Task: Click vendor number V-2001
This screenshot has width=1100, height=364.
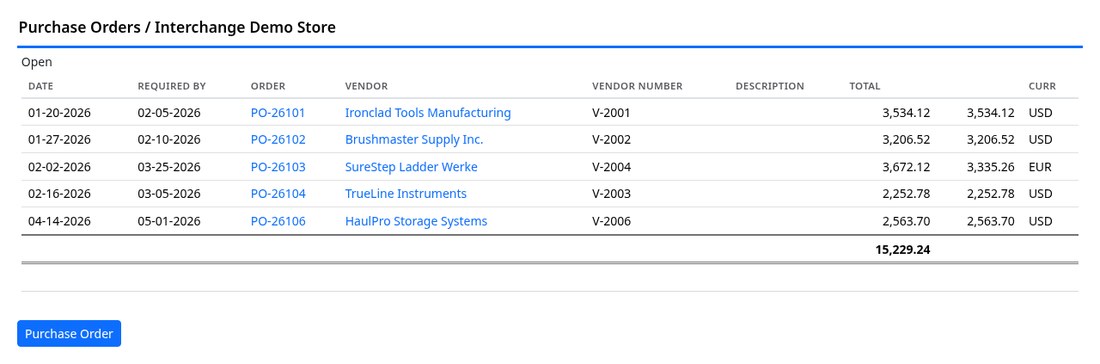Action: [611, 113]
